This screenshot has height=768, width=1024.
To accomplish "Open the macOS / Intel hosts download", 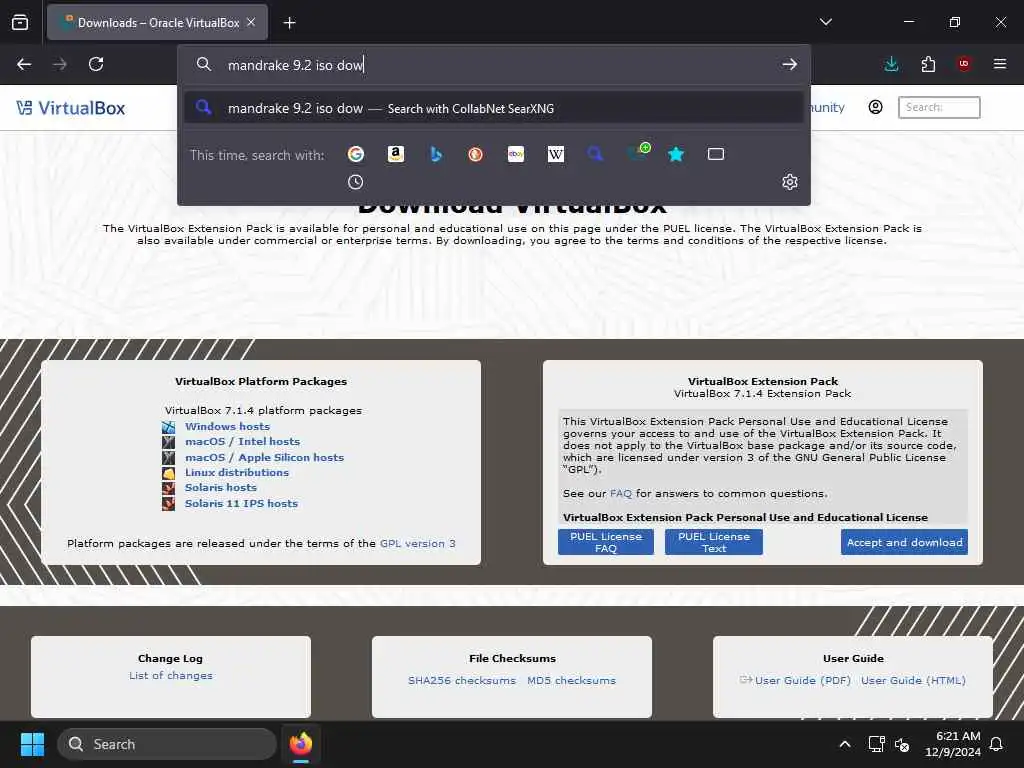I will click(242, 441).
